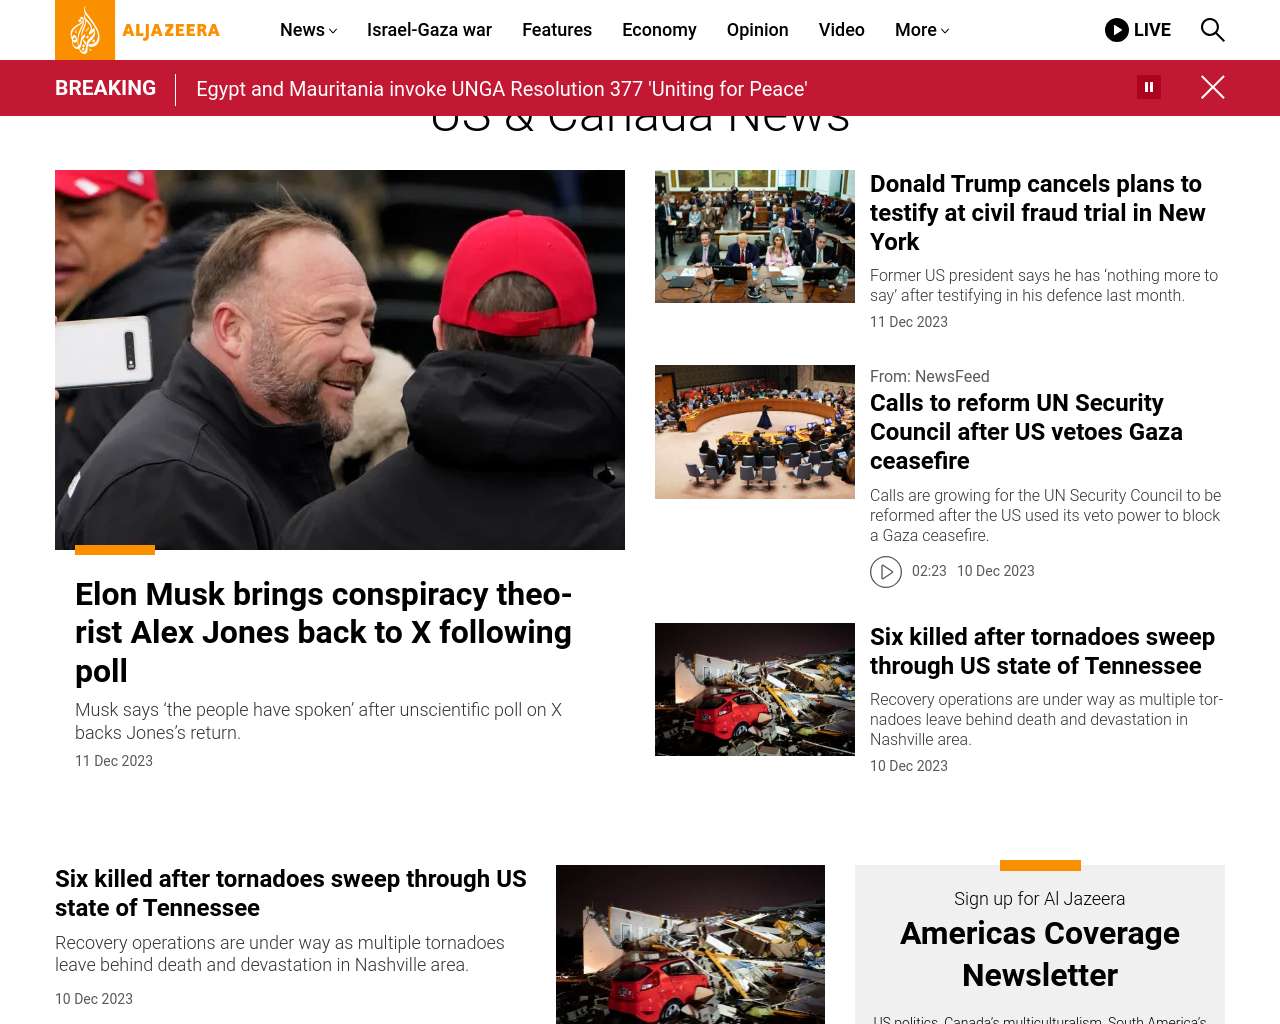Read the Elon Musk Alex Jones headline
Screen dimensions: 1280x1024
pyautogui.click(x=324, y=632)
